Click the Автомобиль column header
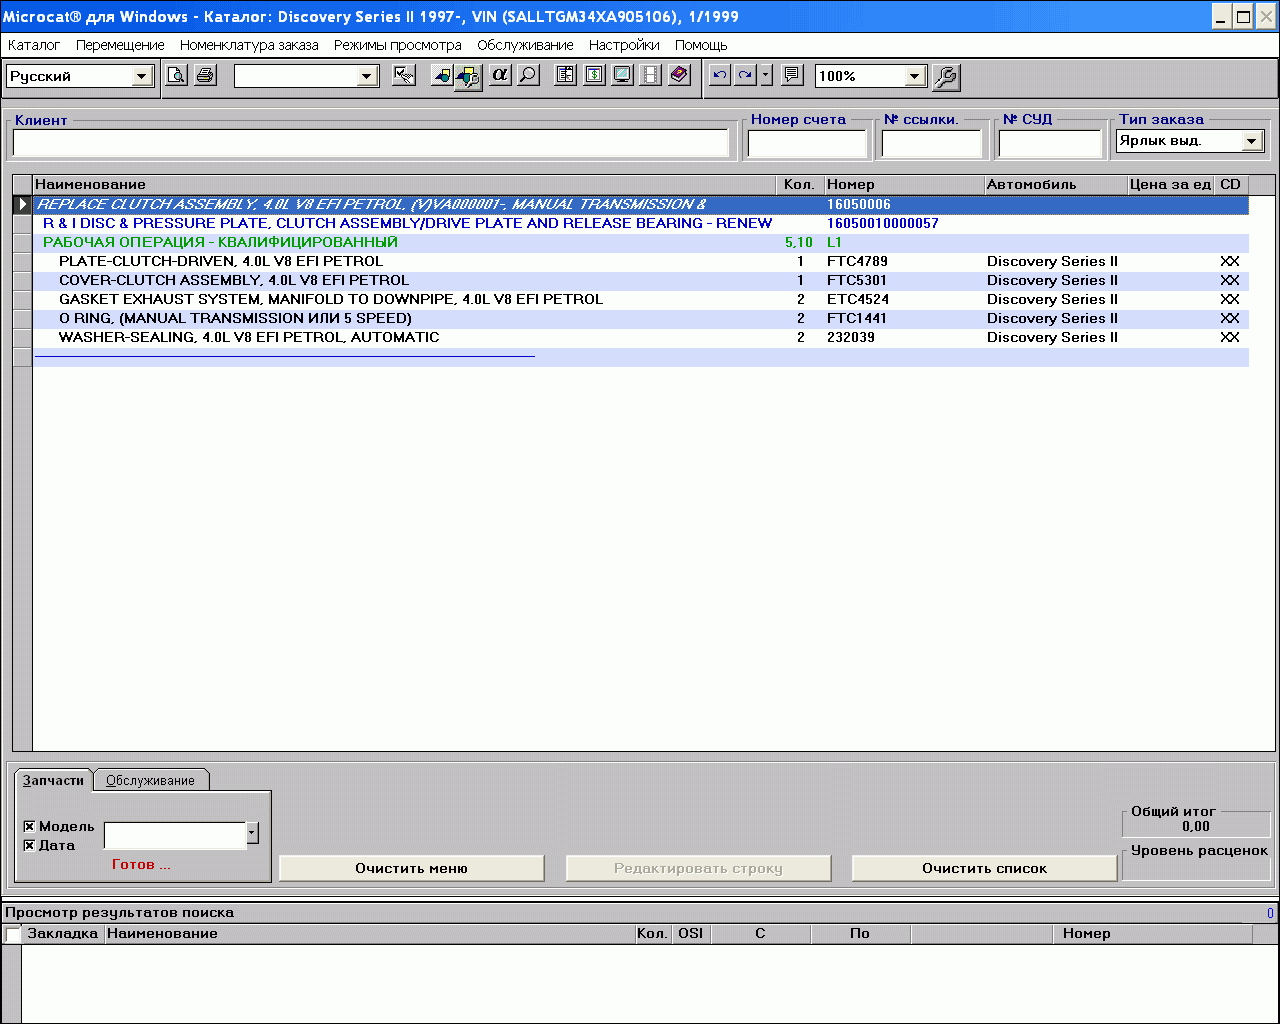 coord(1055,184)
